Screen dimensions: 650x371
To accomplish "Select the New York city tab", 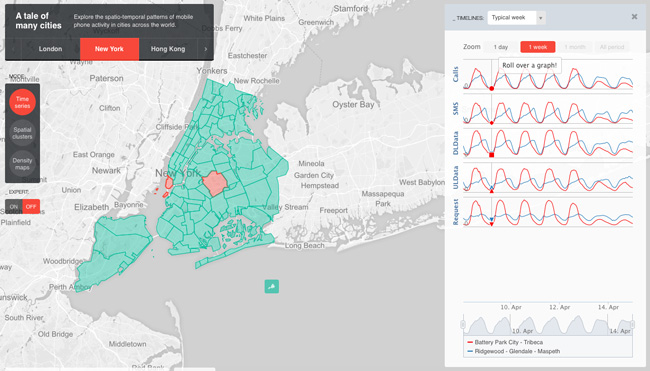I will [x=109, y=49].
